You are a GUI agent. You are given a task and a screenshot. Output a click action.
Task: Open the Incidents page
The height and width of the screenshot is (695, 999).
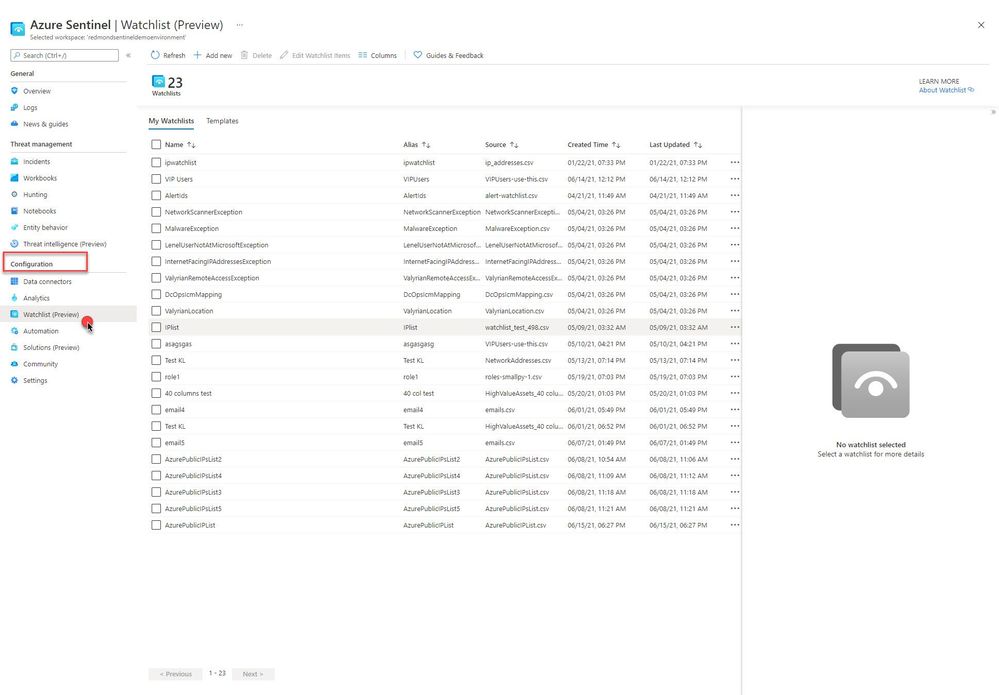36,162
